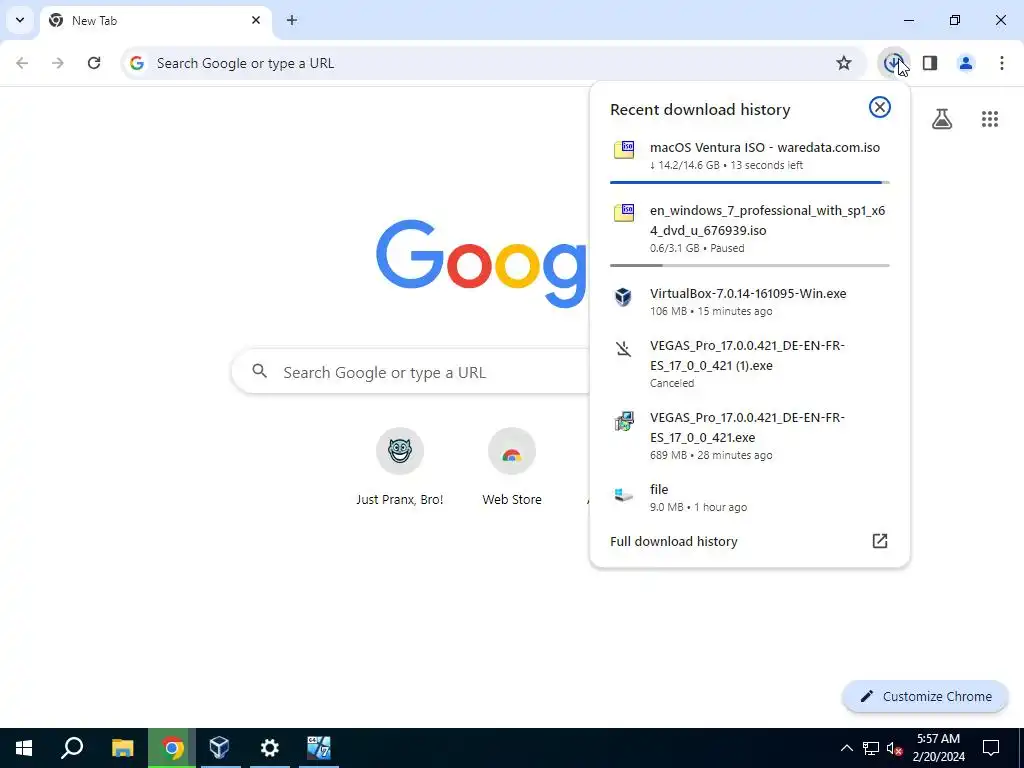Click the macOS Ventura ISO file icon
The image size is (1024, 768).
[624, 149]
